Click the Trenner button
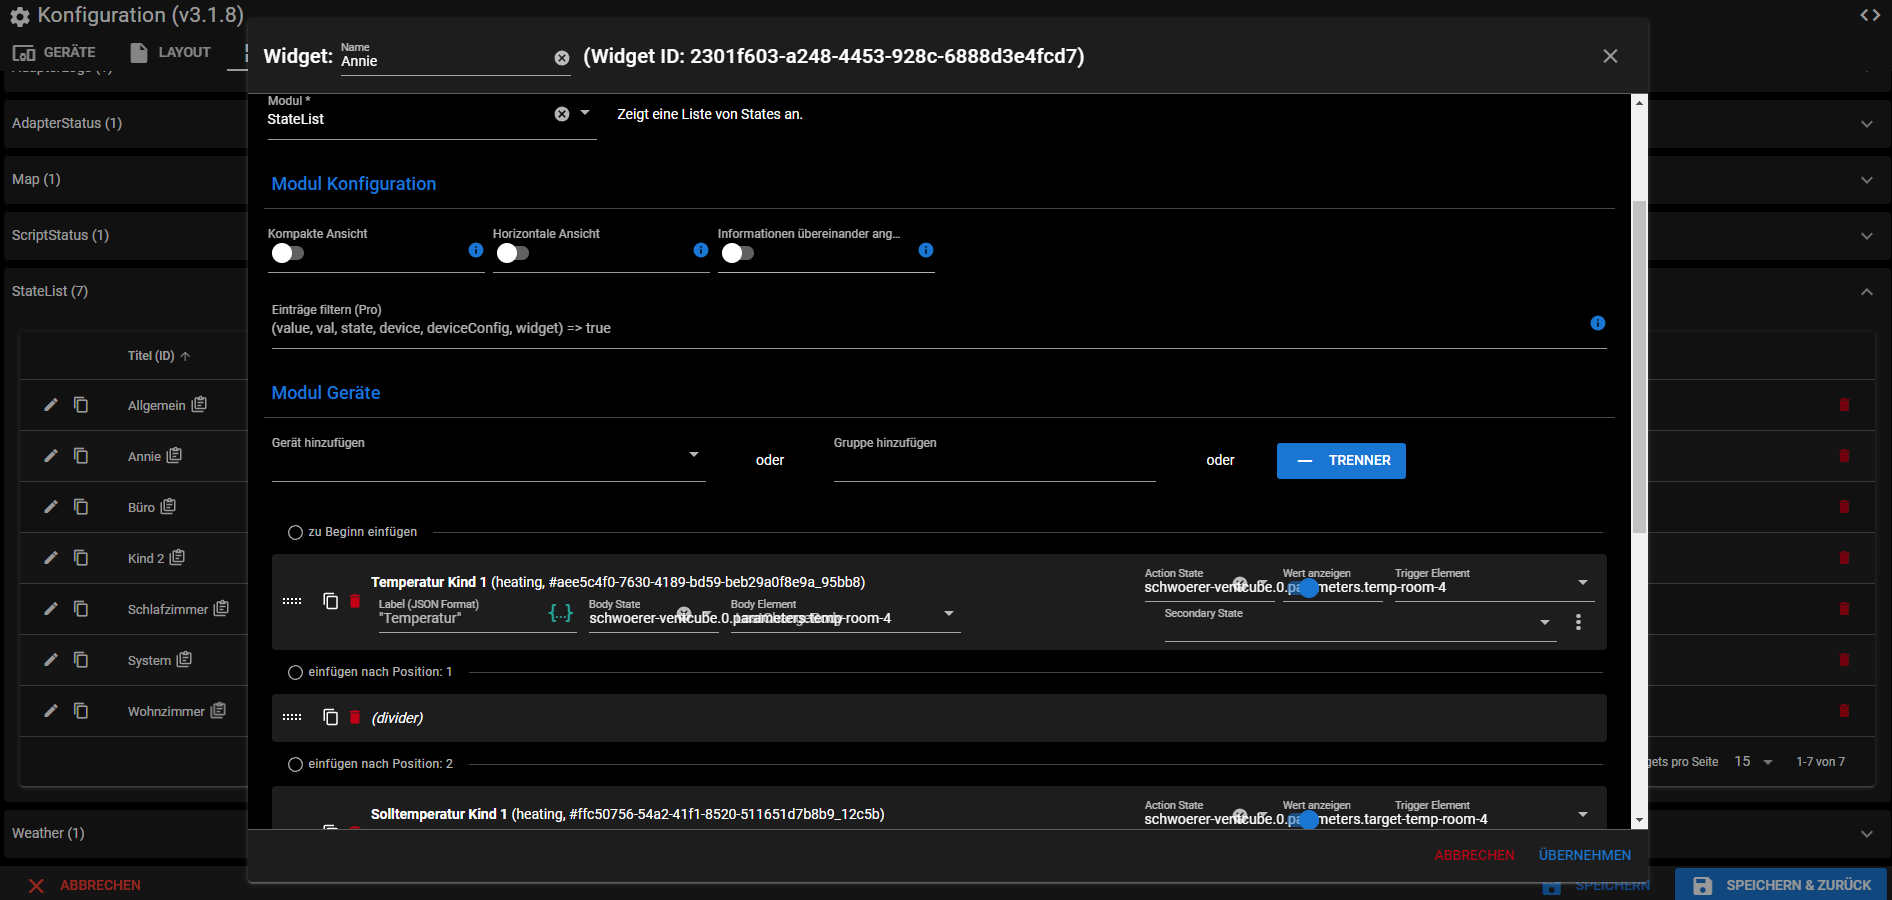This screenshot has width=1892, height=900. 1341,461
